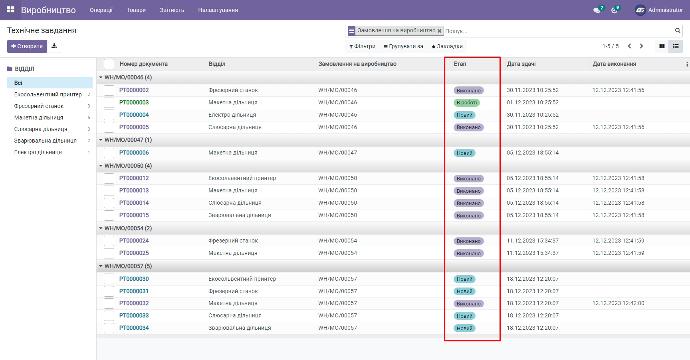Open record PT0000004

pyautogui.click(x=134, y=115)
